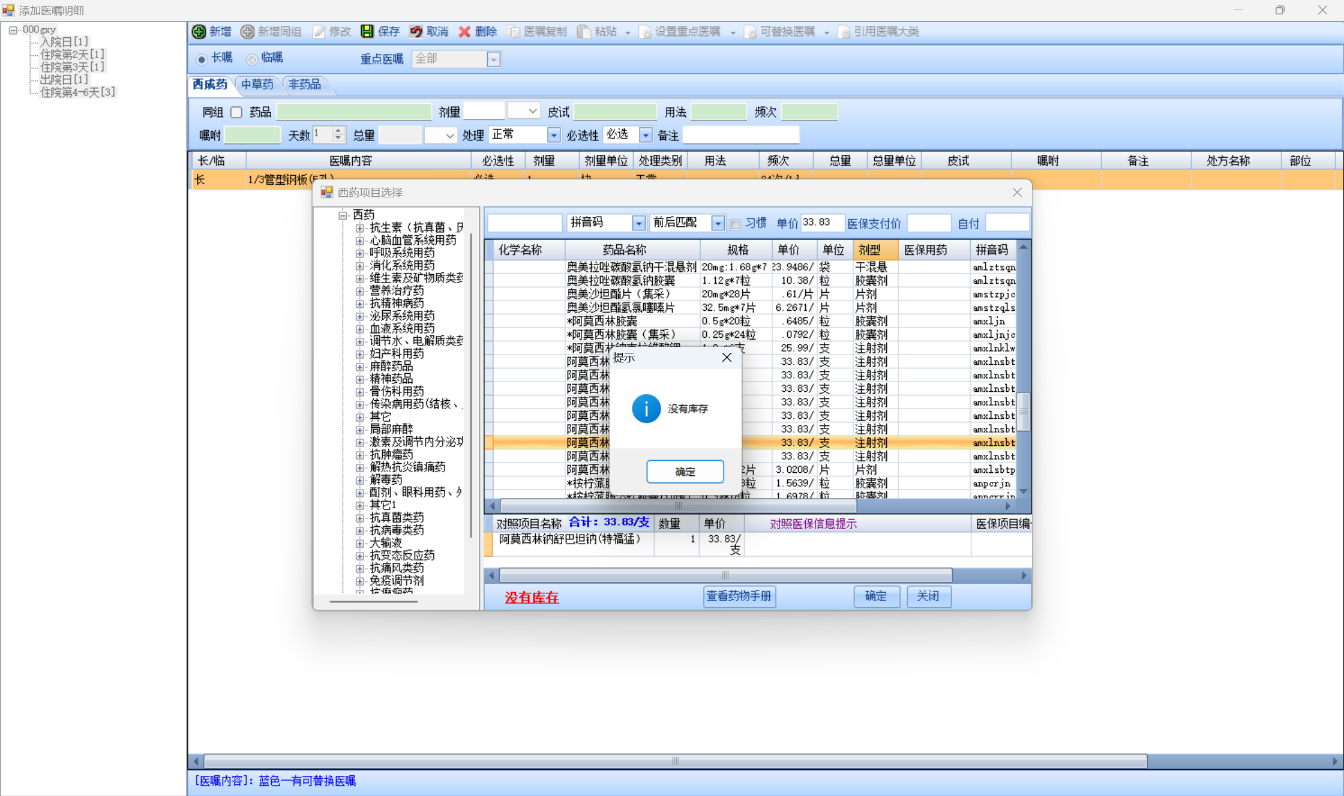
Task: Click the 取消 undo arrow icon
Action: click(416, 32)
